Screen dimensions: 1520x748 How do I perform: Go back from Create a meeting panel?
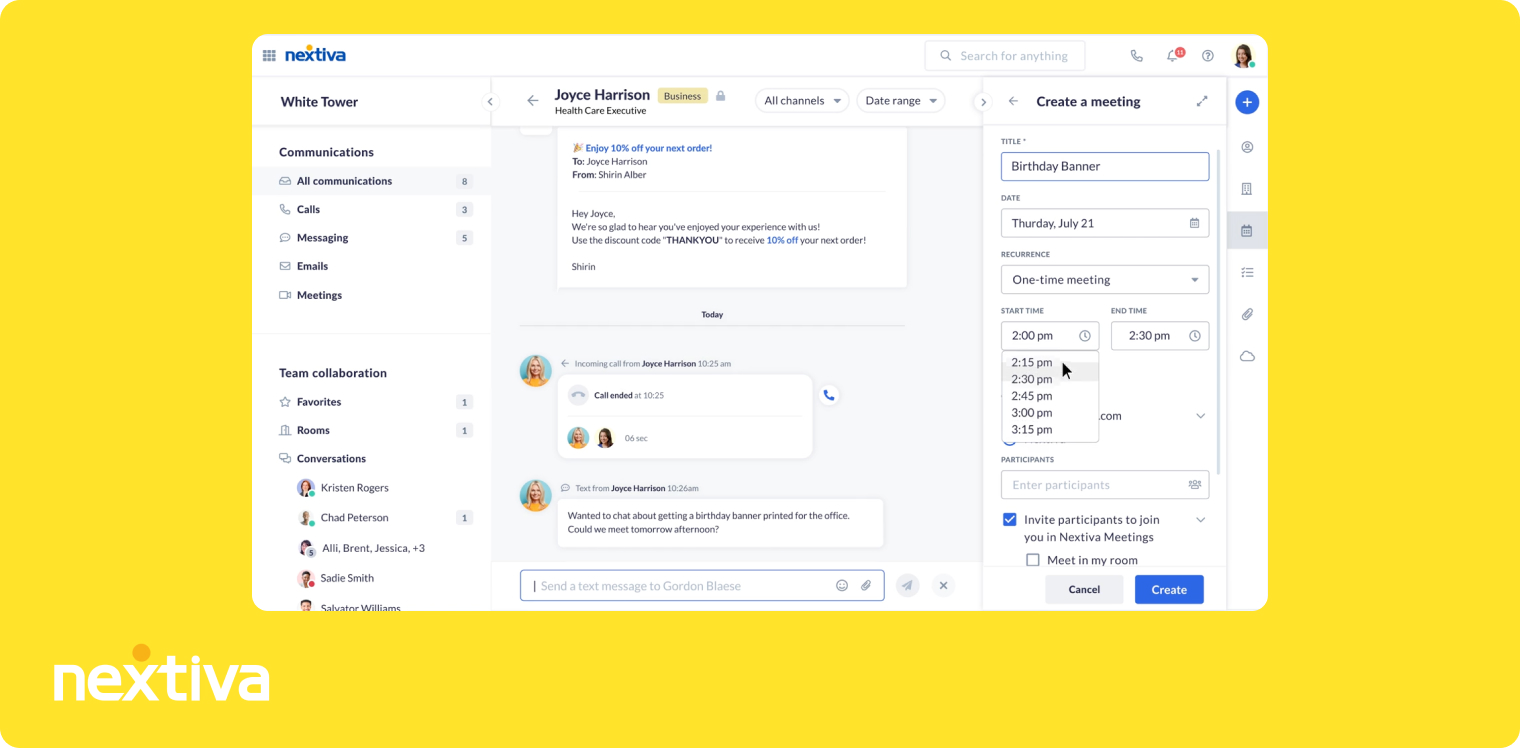click(x=1013, y=101)
